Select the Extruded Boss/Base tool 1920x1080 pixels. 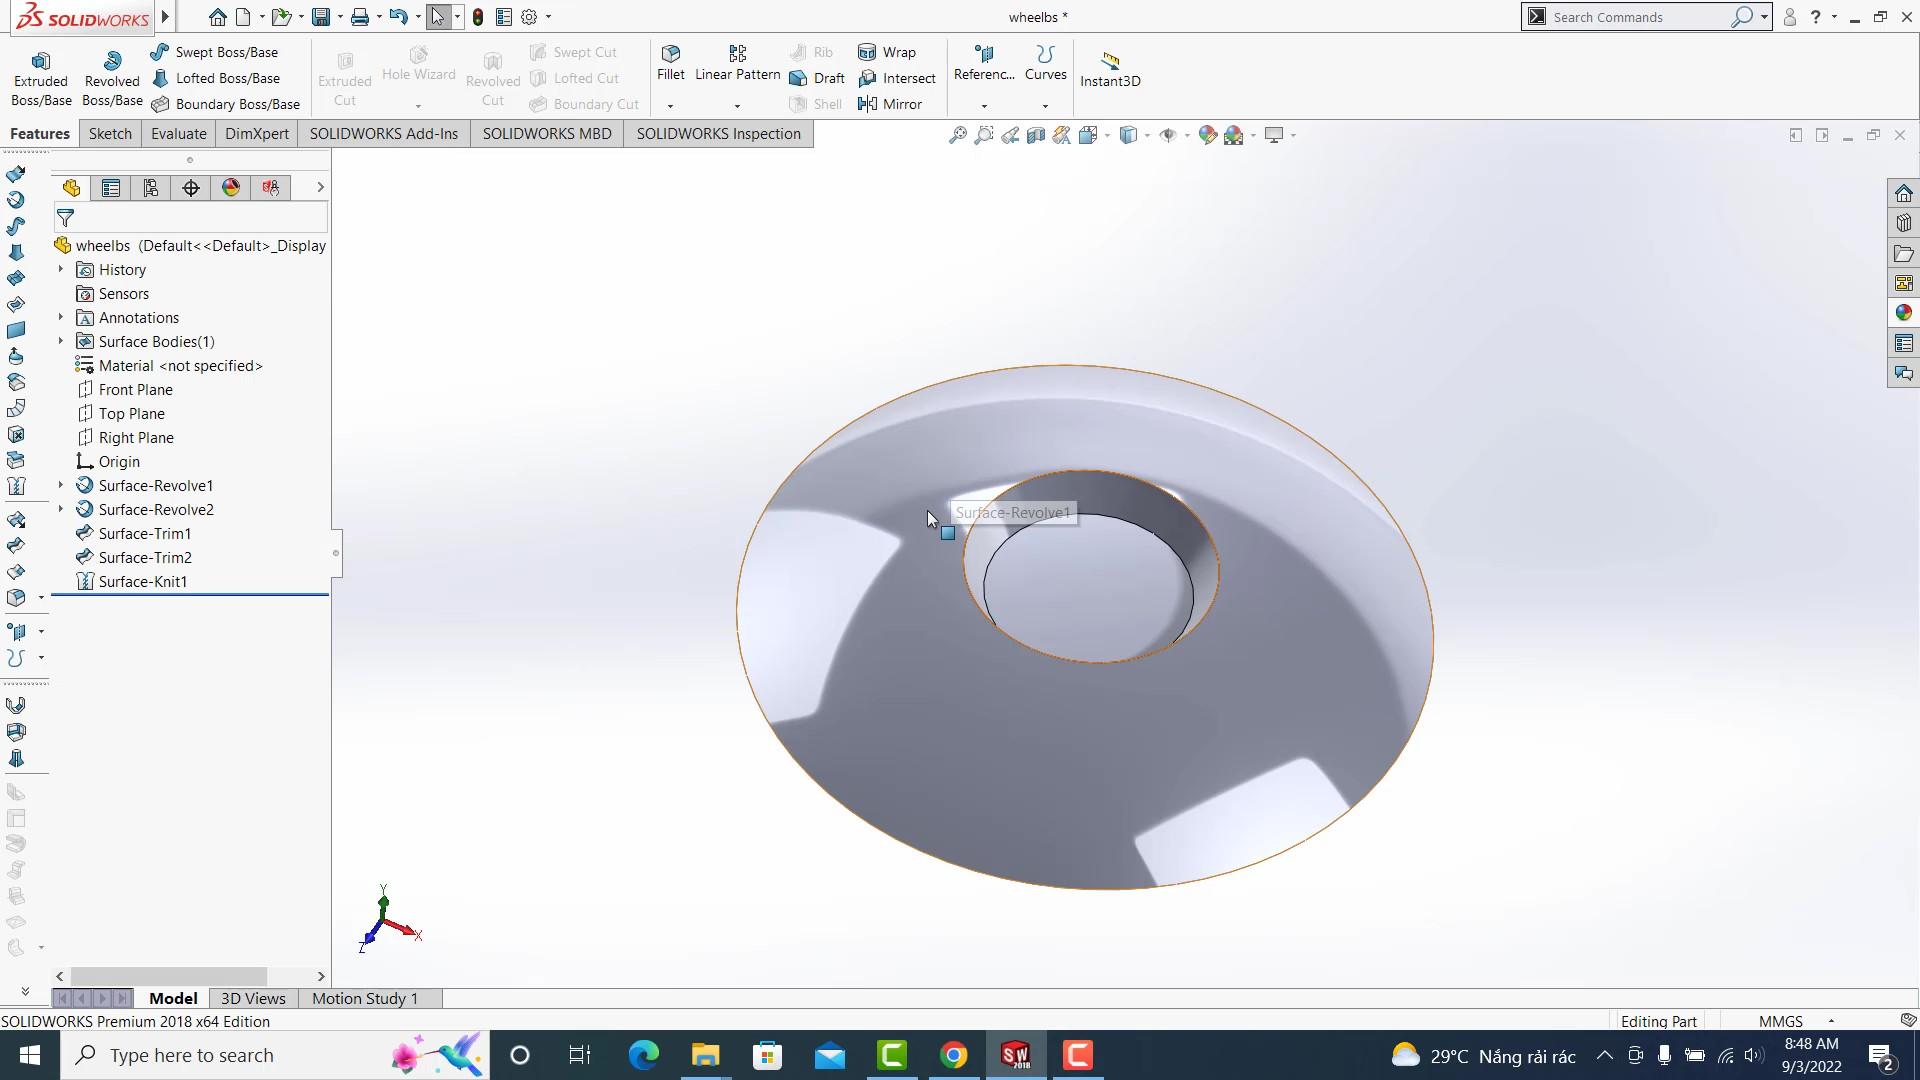pyautogui.click(x=40, y=75)
